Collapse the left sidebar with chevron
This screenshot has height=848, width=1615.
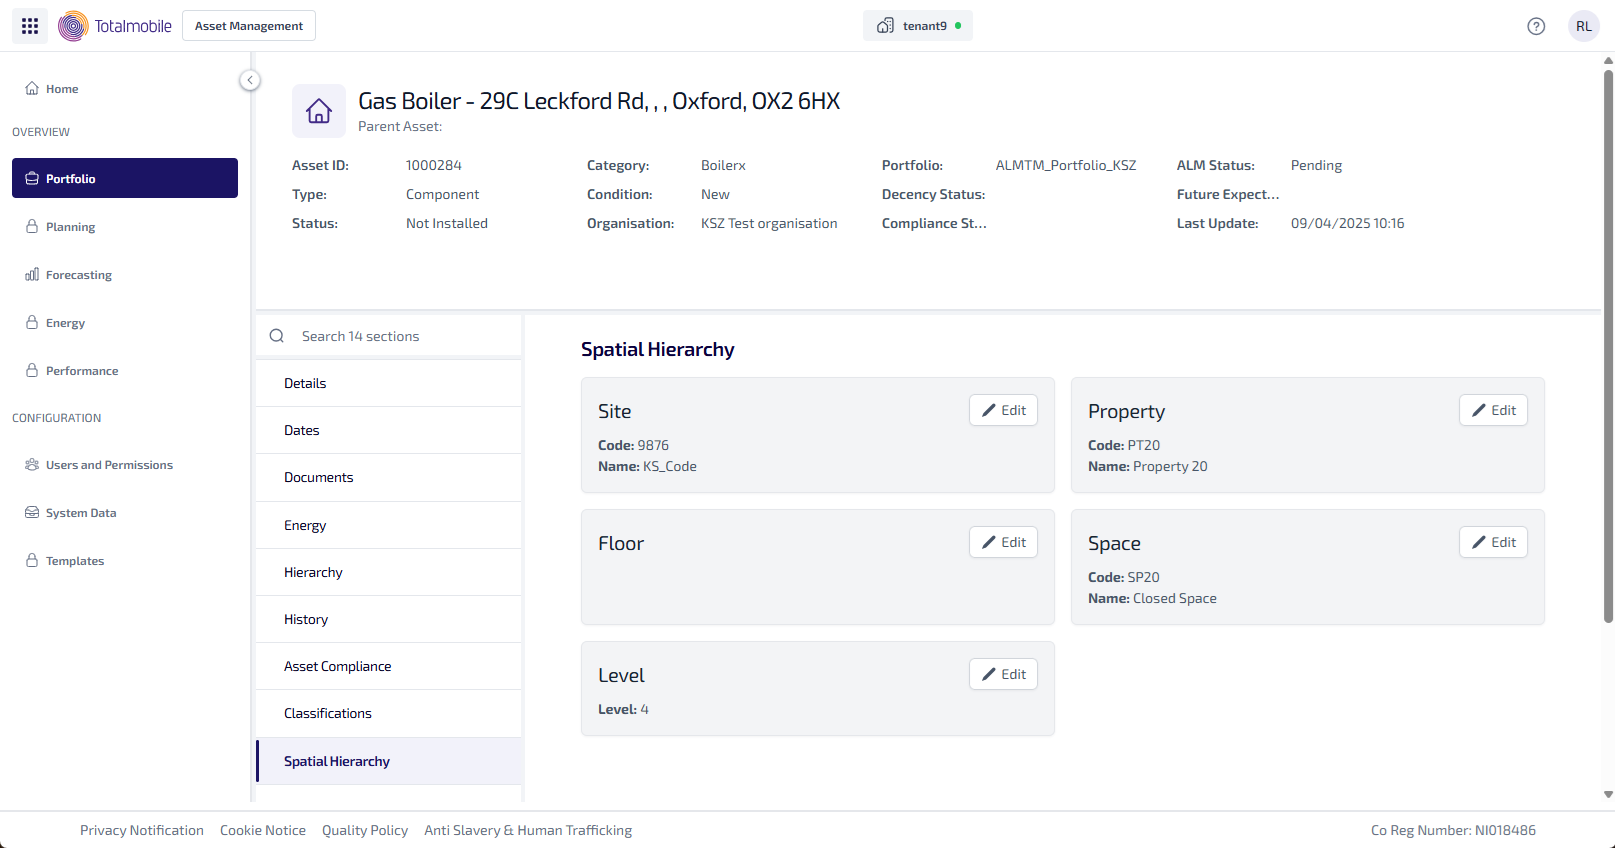coord(250,80)
